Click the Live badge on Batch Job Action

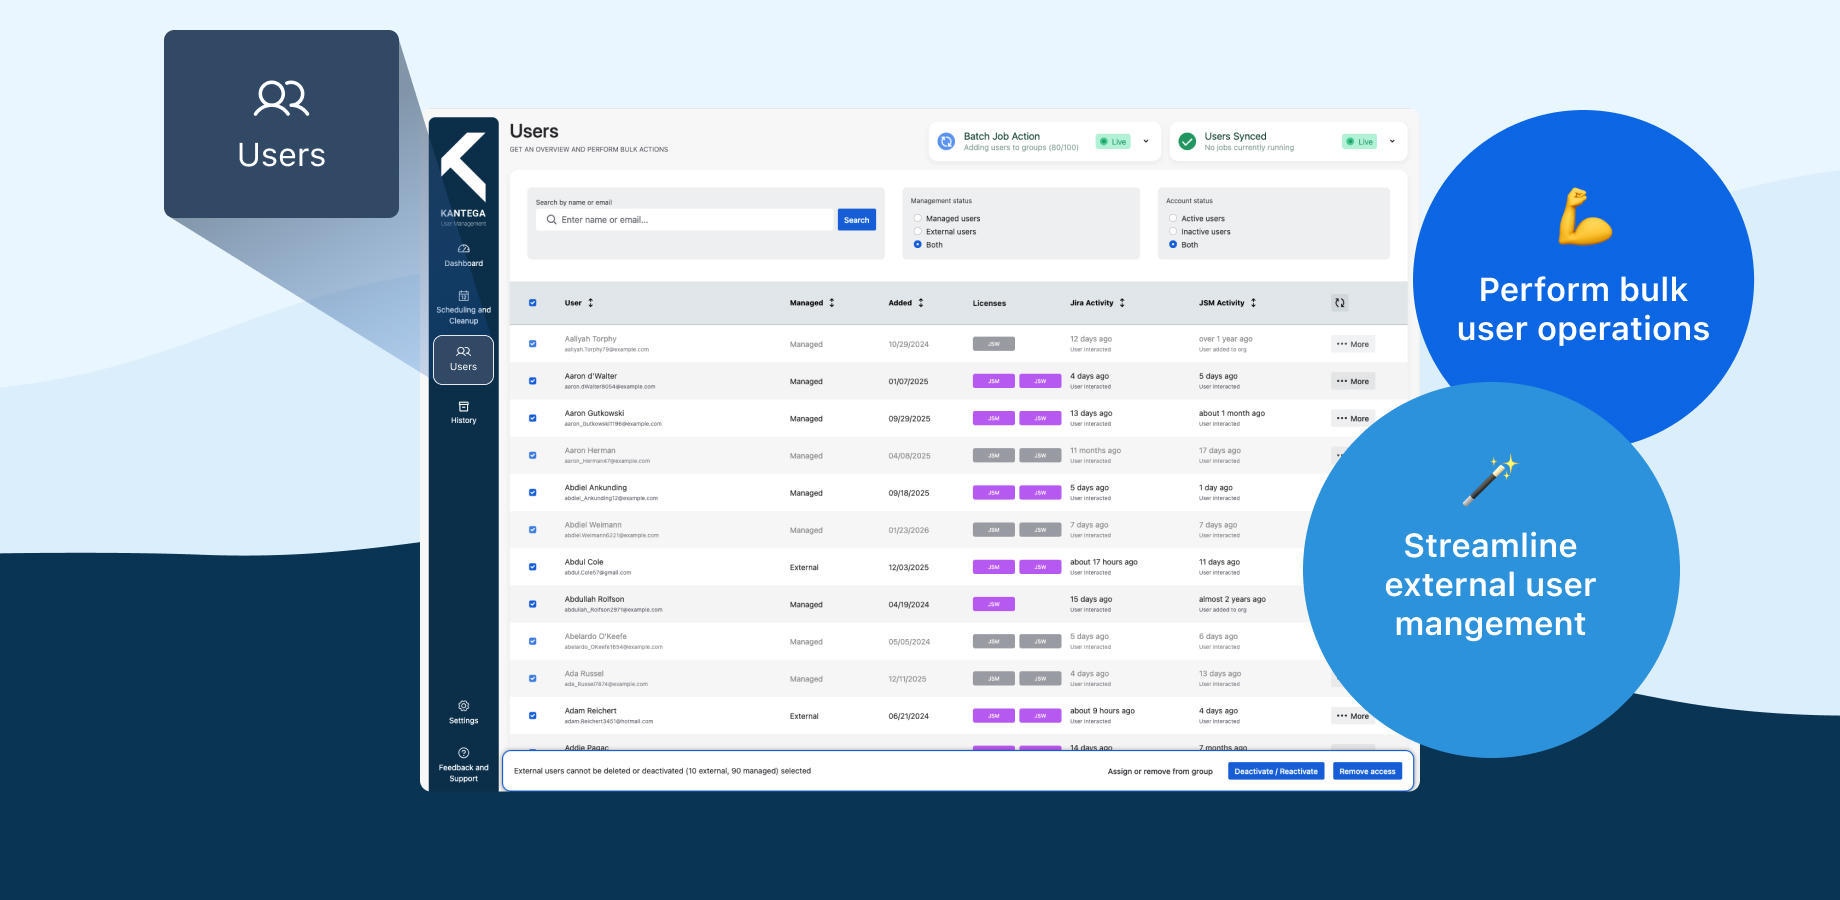pos(1113,142)
